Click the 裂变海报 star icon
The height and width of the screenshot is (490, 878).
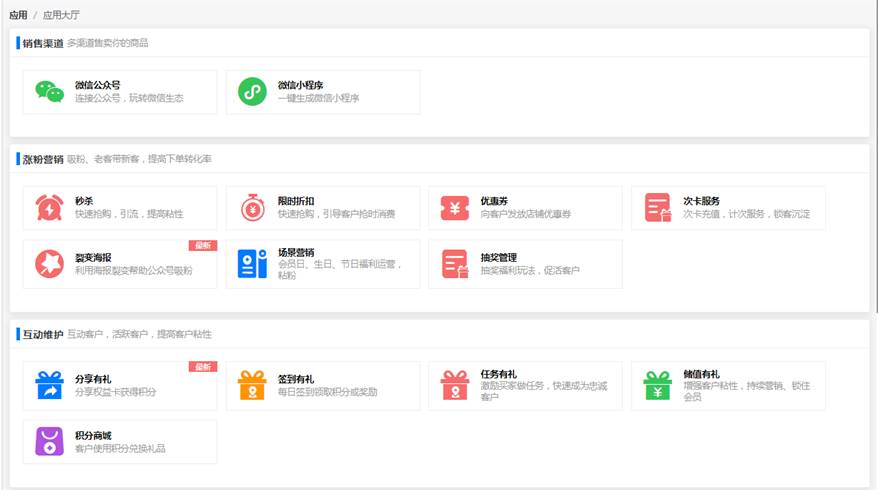[49, 264]
